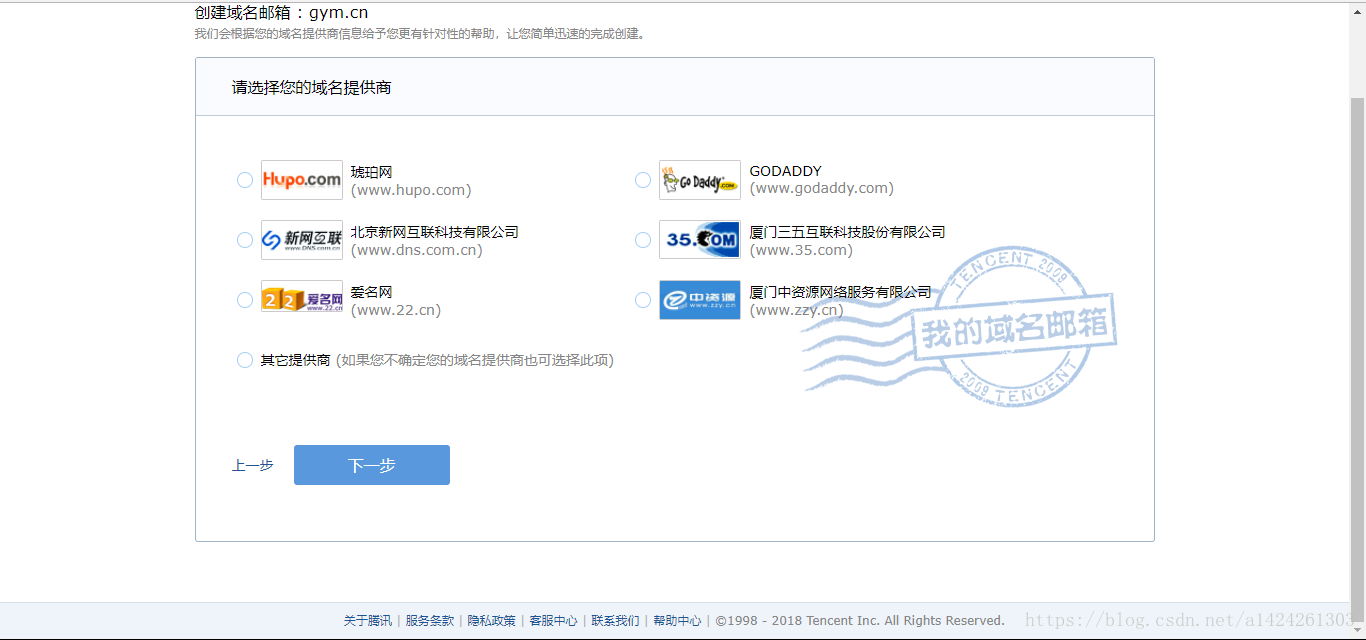Click the GoDaddy provider logo
Screen dimensions: 1366x640
coord(700,180)
